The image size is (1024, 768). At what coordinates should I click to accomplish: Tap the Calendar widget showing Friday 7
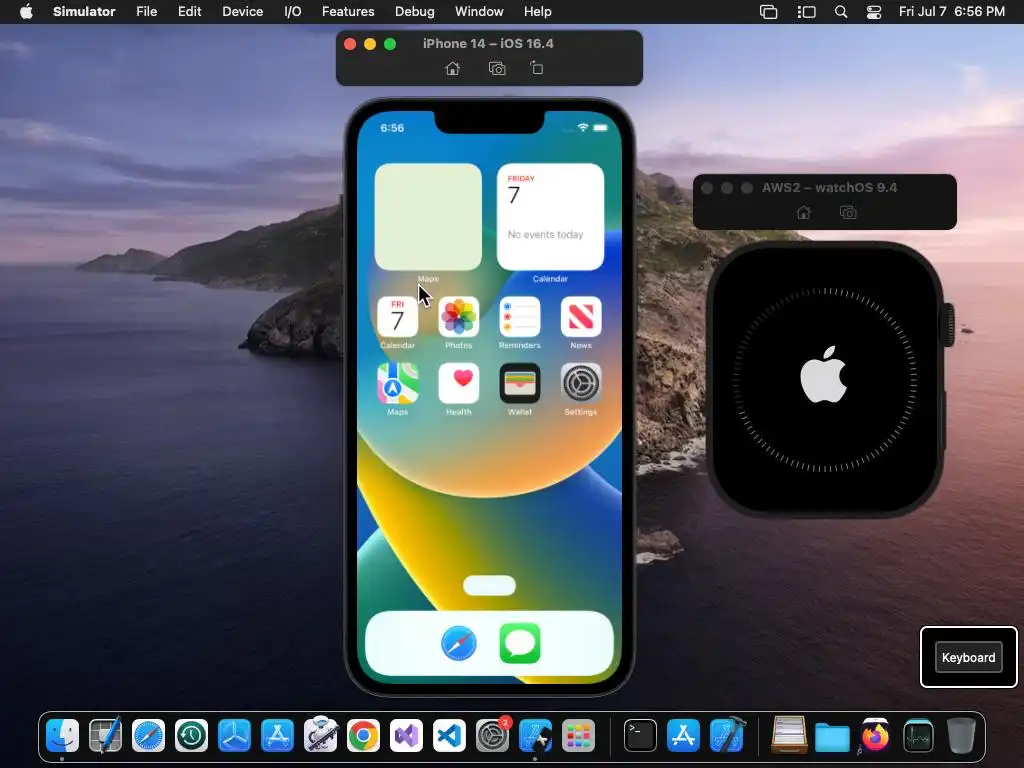(x=550, y=217)
